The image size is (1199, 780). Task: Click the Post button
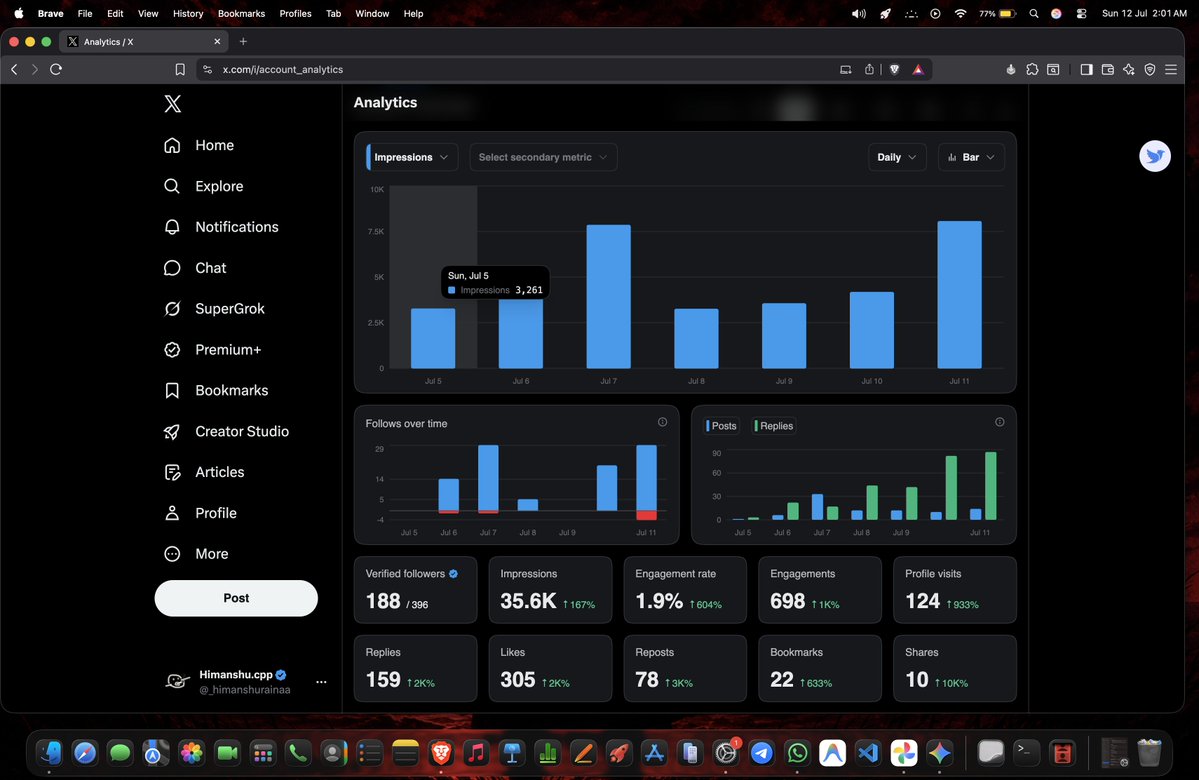point(236,598)
